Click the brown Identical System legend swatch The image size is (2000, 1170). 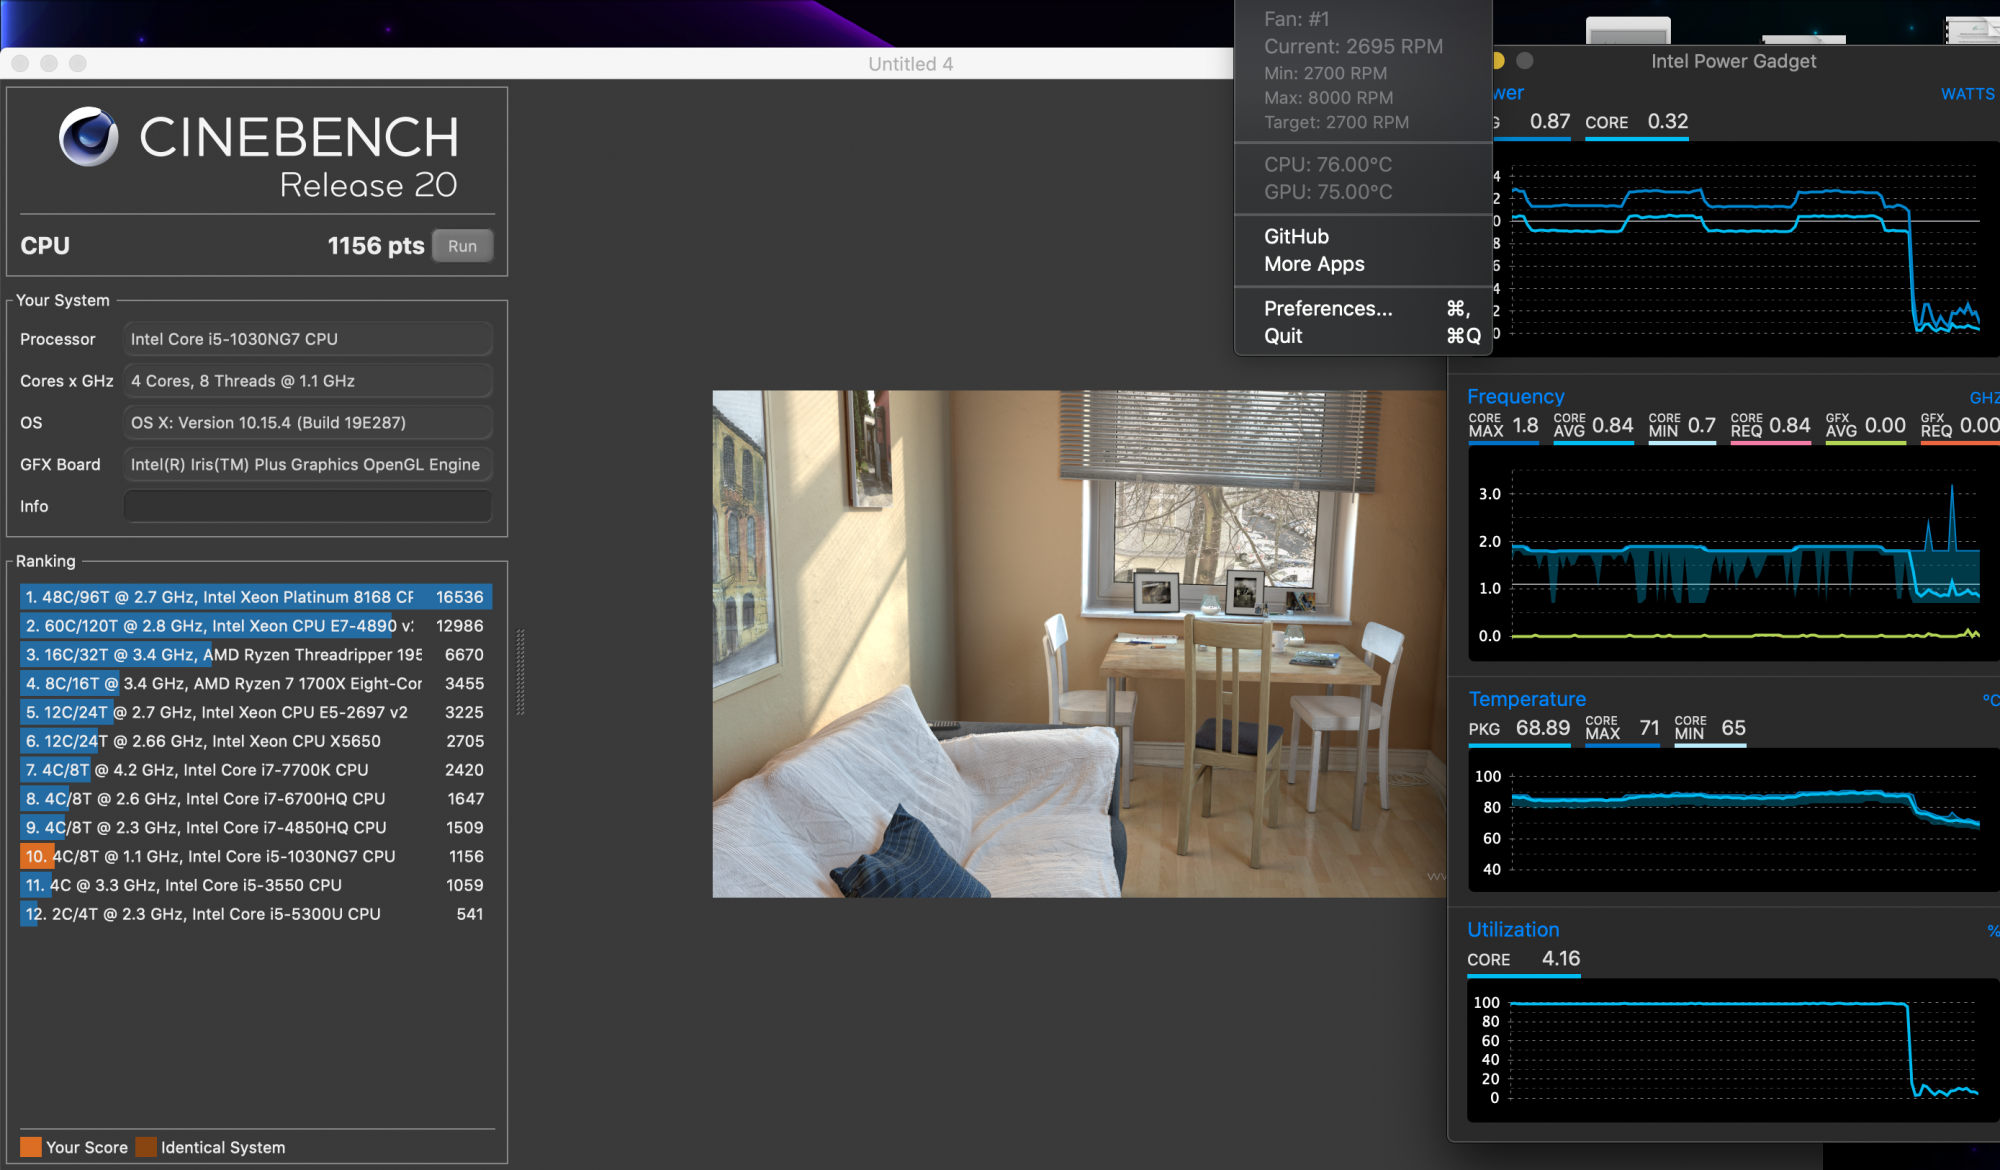[x=147, y=1147]
